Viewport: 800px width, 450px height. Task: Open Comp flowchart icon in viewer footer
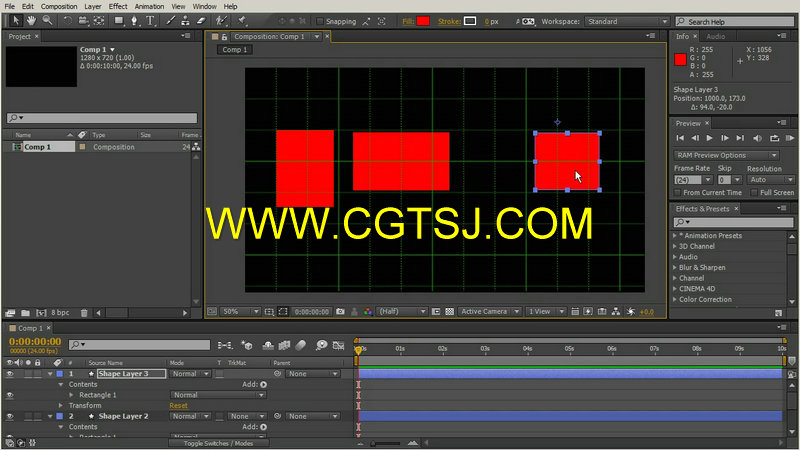[x=616, y=311]
